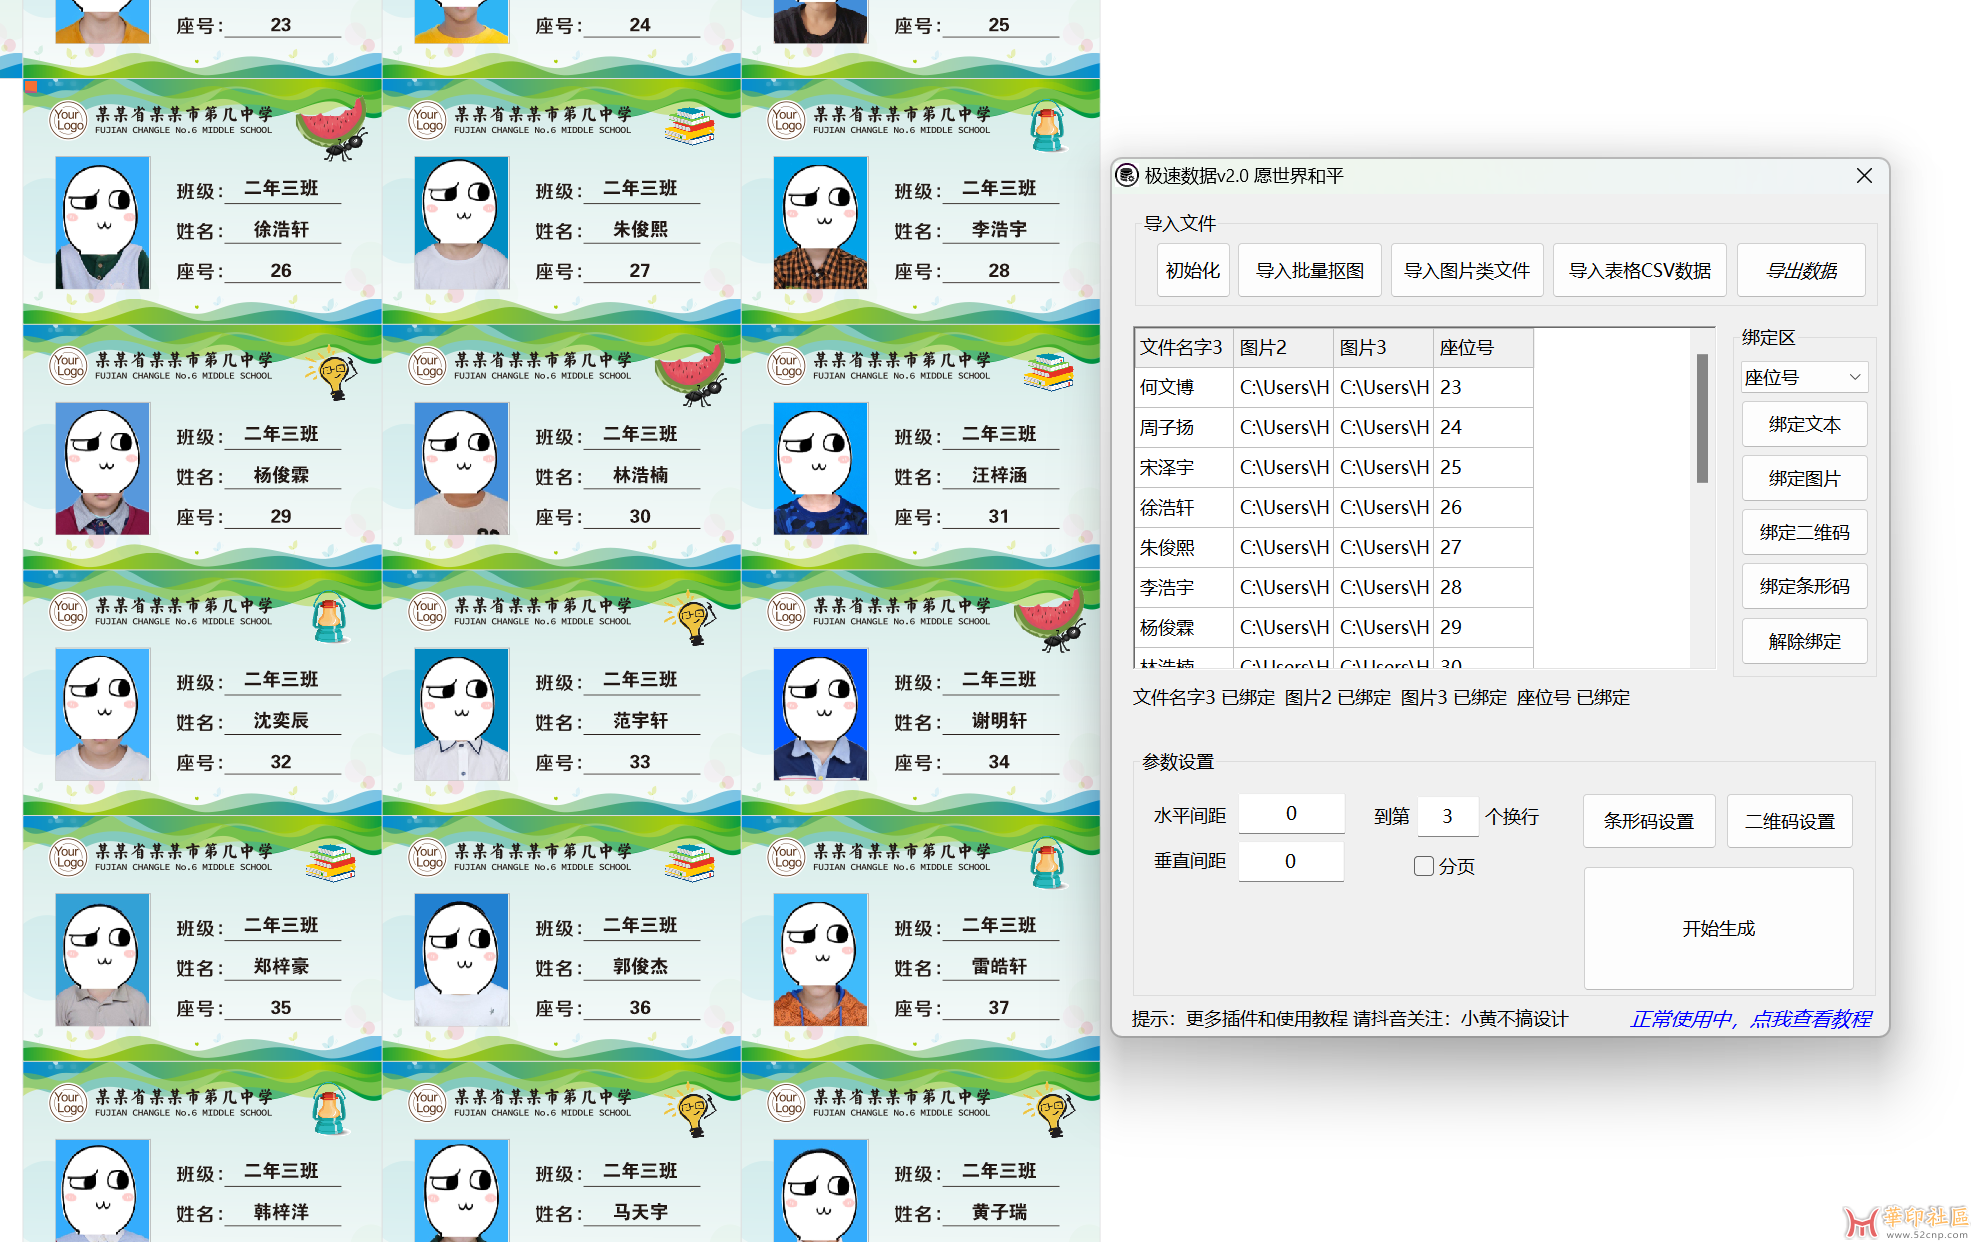Close the 极速数据v2.0 dialog
Viewport: 1972px width, 1242px height.
click(x=1864, y=175)
